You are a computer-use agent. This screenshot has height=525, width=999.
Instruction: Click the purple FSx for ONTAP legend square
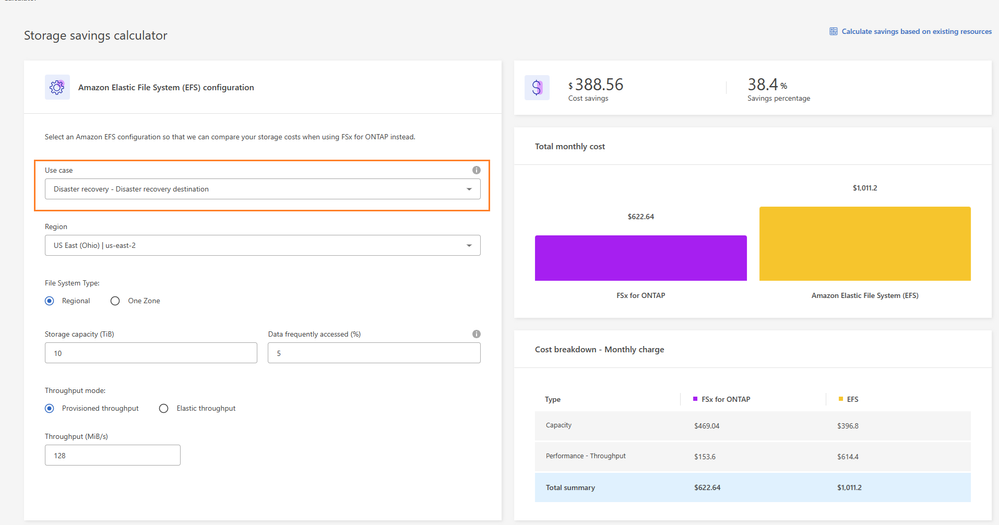point(695,399)
